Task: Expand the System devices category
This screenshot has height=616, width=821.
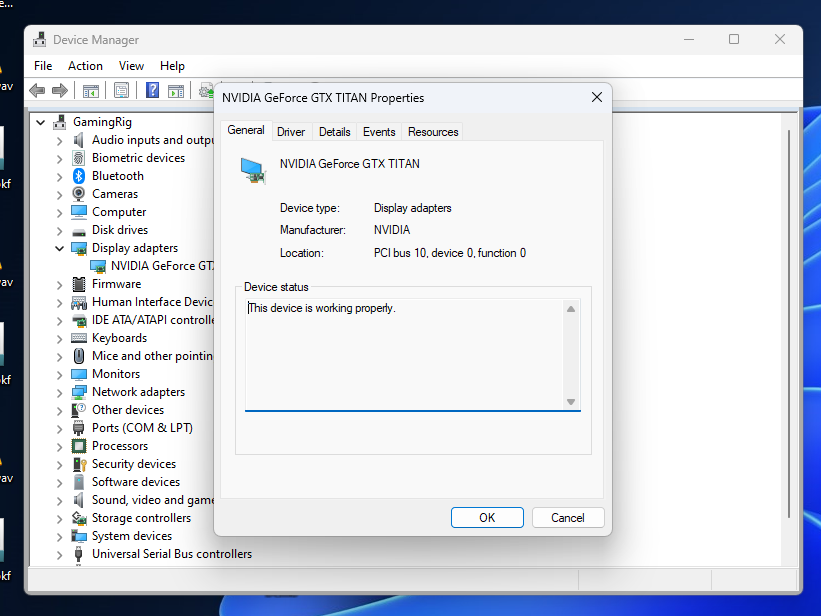Action: click(x=59, y=536)
